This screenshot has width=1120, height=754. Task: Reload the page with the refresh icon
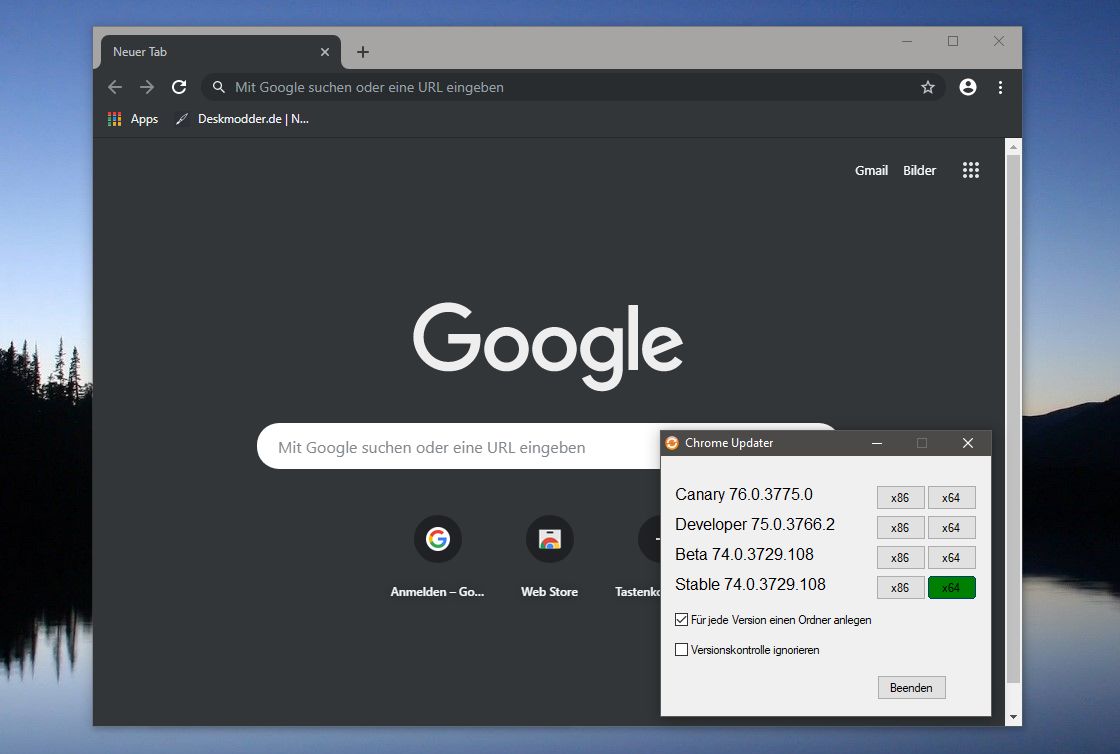[x=179, y=87]
